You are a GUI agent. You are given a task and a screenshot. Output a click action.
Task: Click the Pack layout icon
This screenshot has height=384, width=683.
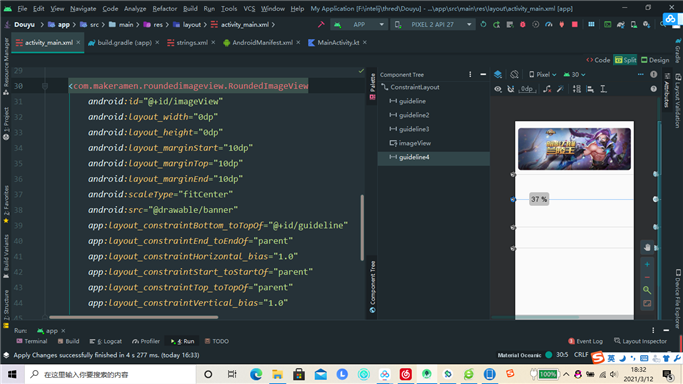(x=577, y=89)
